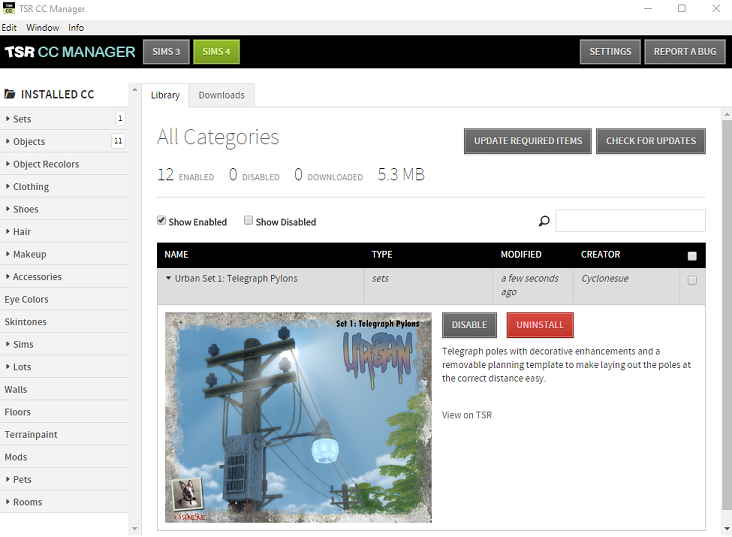The height and width of the screenshot is (537, 732).
Task: Switch to Sims 4 mode
Action: [216, 51]
